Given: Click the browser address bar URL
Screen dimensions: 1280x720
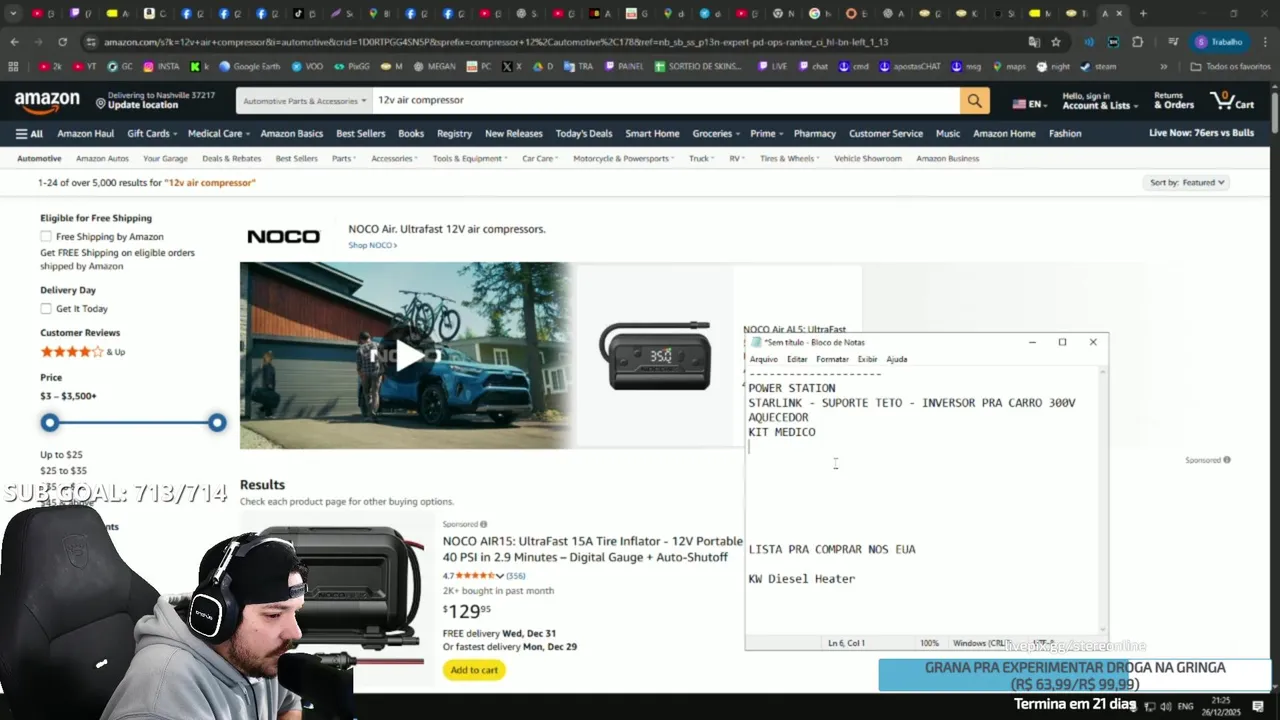Looking at the screenshot, I should pyautogui.click(x=495, y=42).
